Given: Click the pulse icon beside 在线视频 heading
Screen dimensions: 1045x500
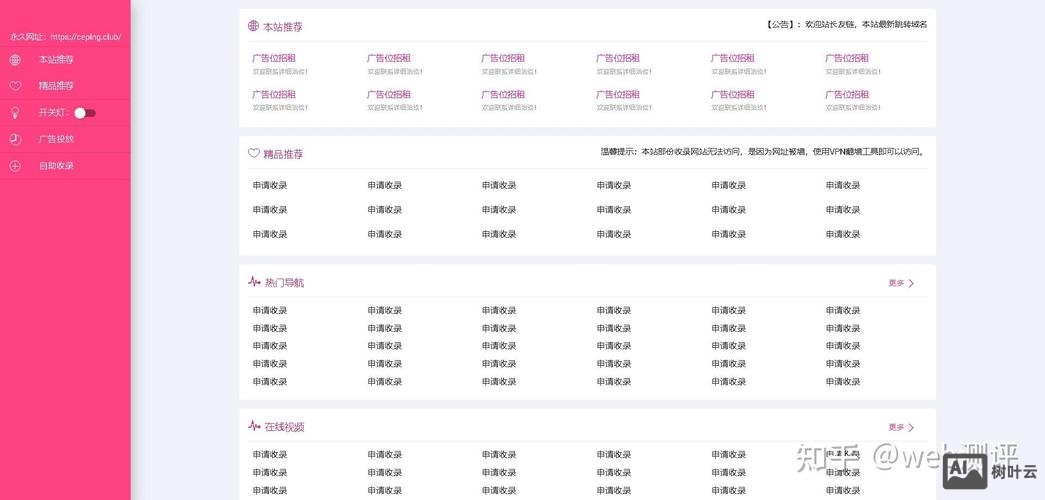Looking at the screenshot, I should (x=254, y=425).
